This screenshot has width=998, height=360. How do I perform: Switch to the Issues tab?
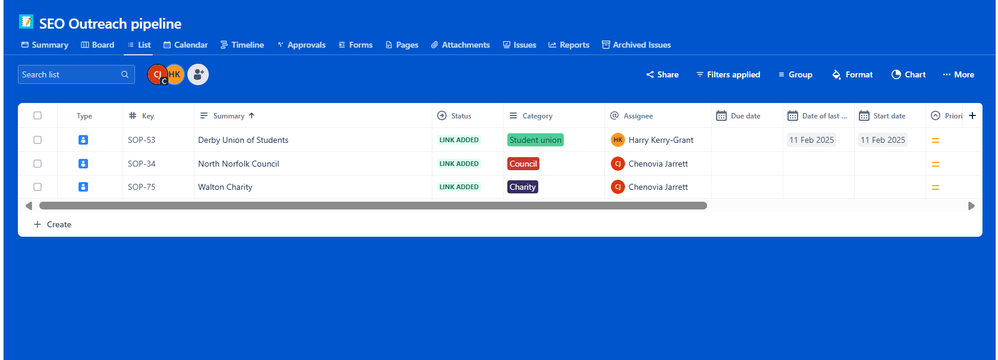click(x=519, y=45)
